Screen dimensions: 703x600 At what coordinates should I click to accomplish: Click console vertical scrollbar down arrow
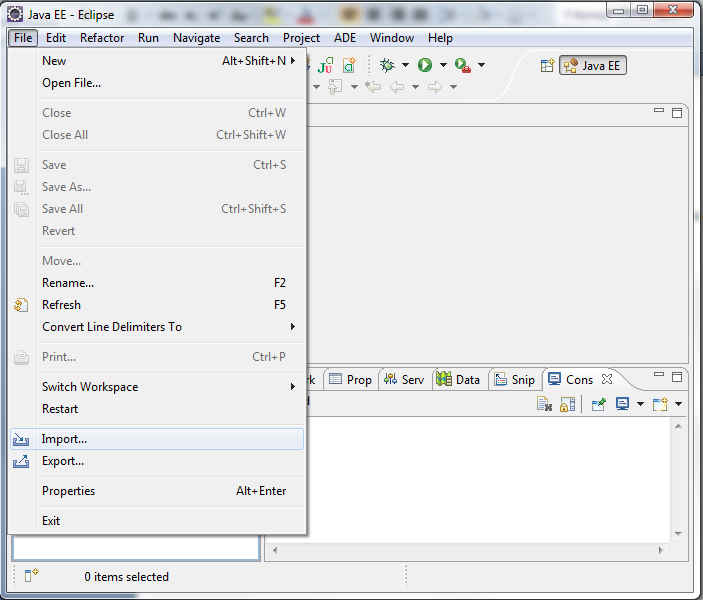pyautogui.click(x=678, y=534)
